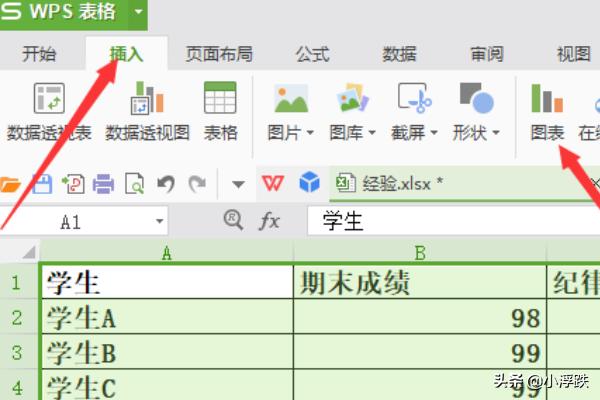Open the 视图 tab

coord(574,54)
